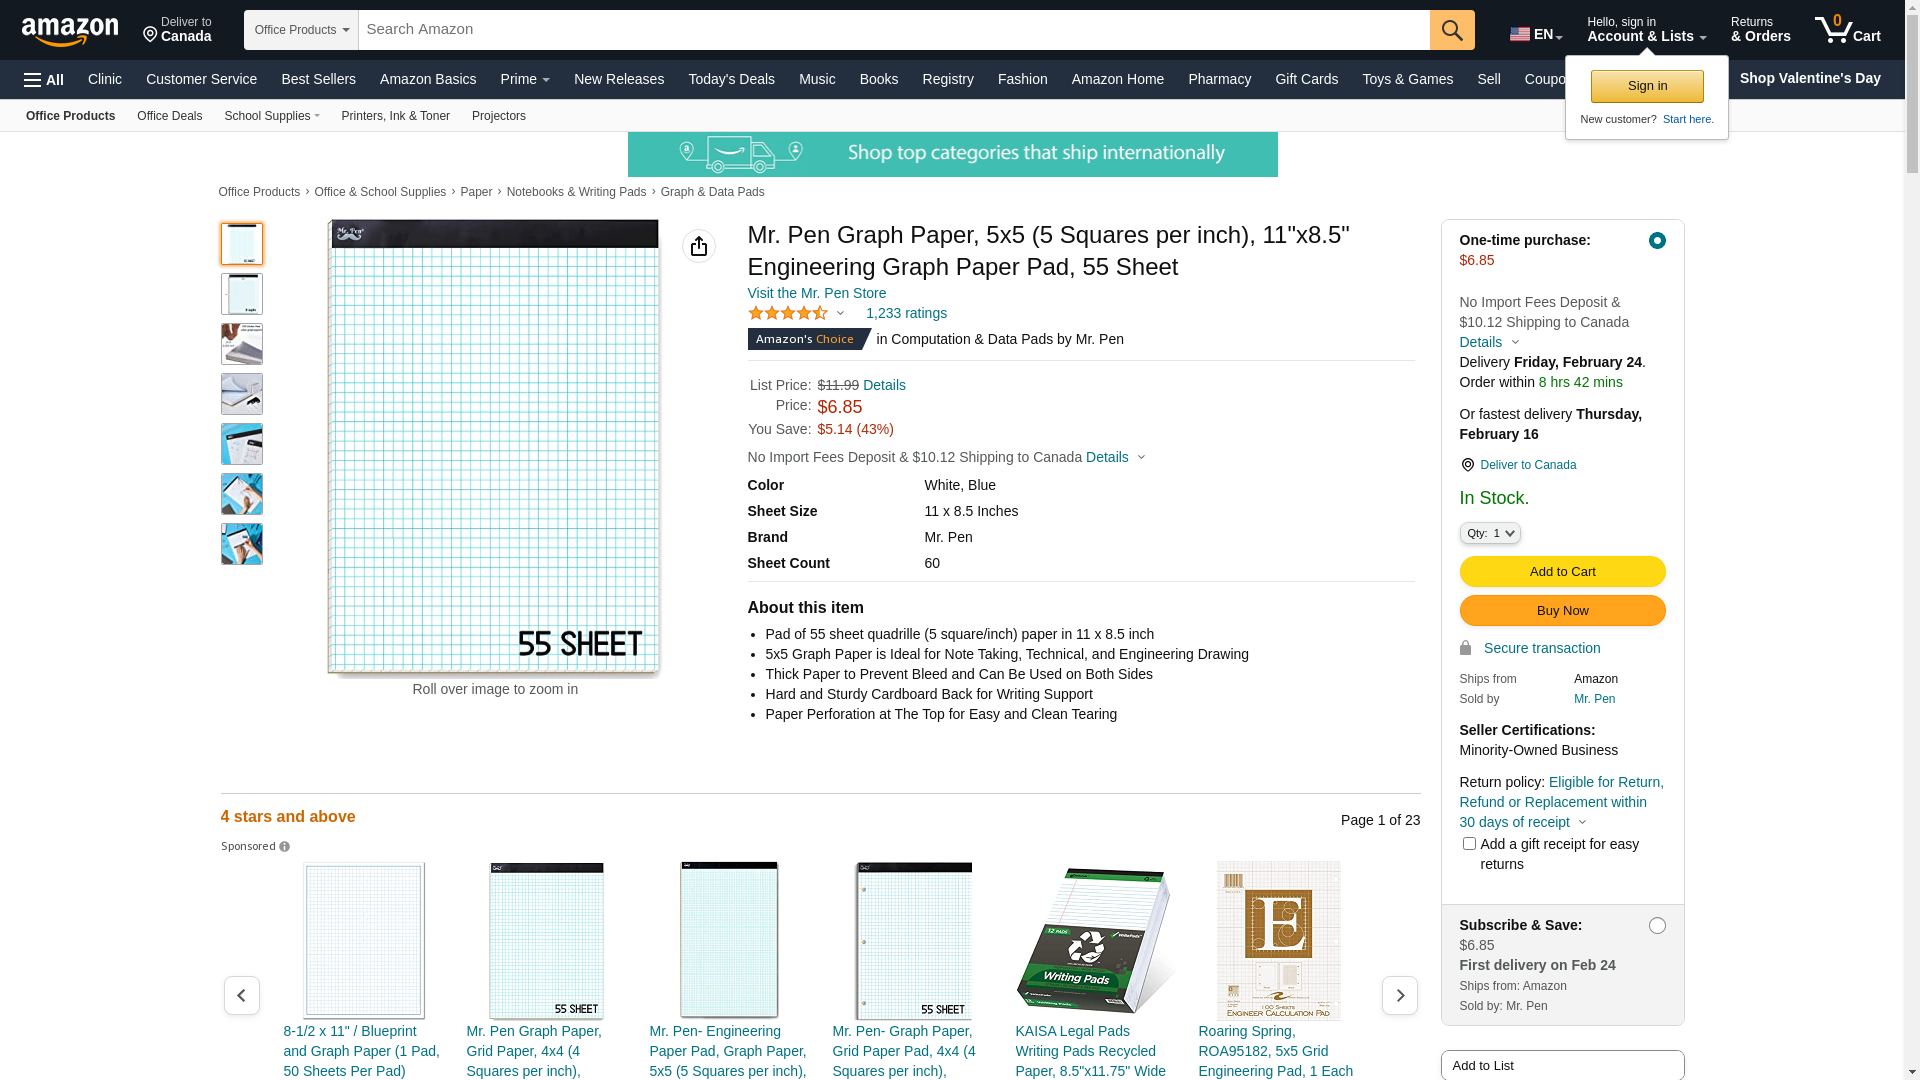
Task: Go to next carousel page arrow
Action: [1399, 996]
